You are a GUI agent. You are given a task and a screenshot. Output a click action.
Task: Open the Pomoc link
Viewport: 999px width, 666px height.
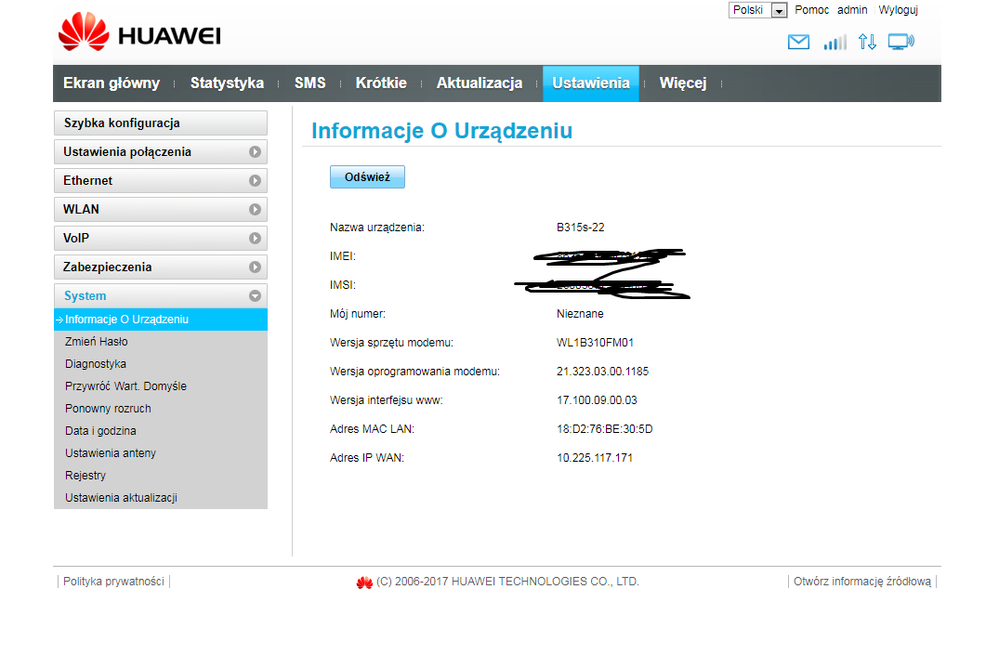(812, 10)
